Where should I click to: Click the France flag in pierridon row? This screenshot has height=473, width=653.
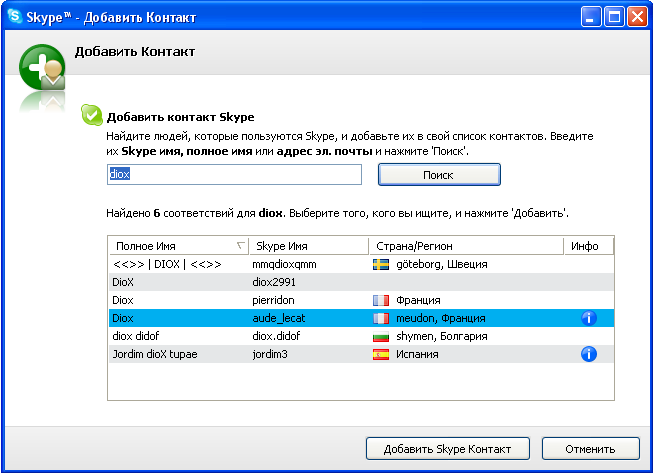pyautogui.click(x=381, y=300)
